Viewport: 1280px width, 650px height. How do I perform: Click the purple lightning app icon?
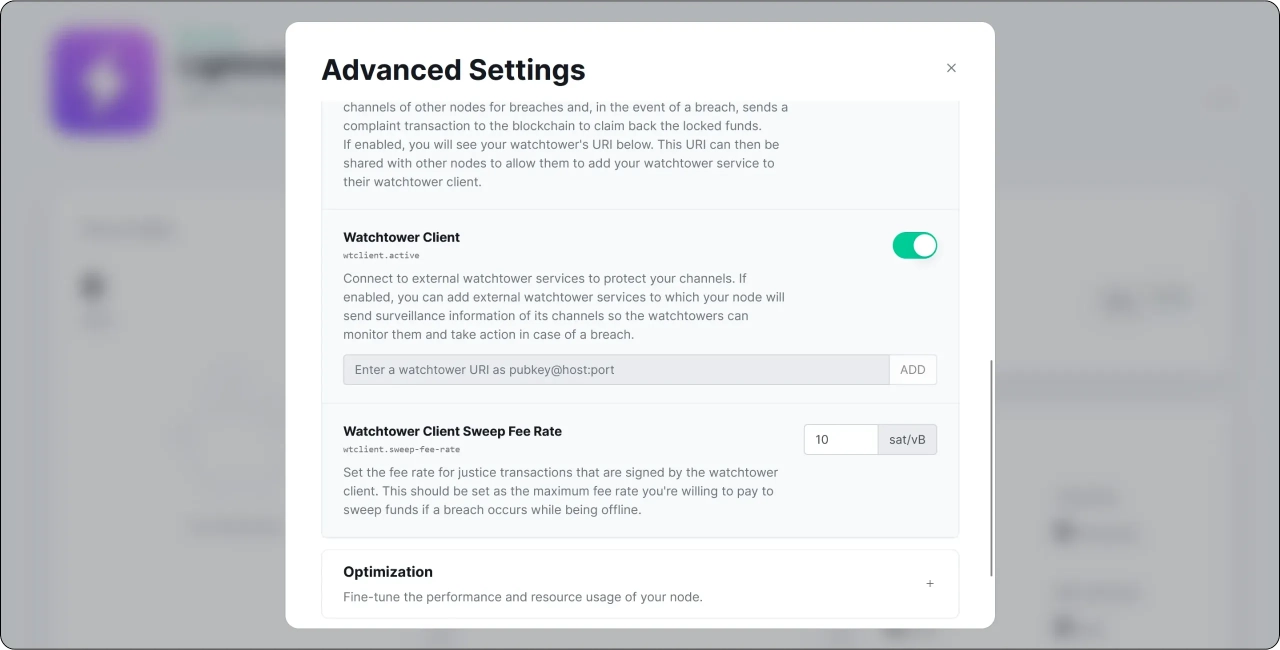click(x=104, y=83)
